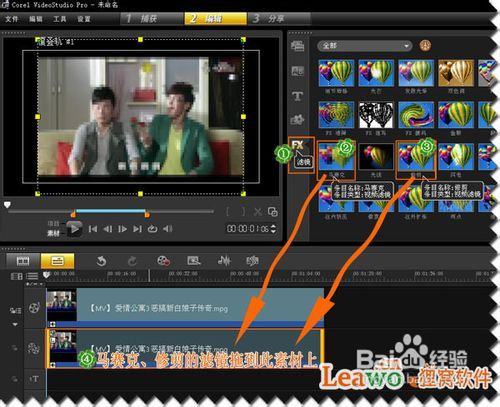Open the auto music icon
500x407 pixels.
pyautogui.click(x=252, y=261)
